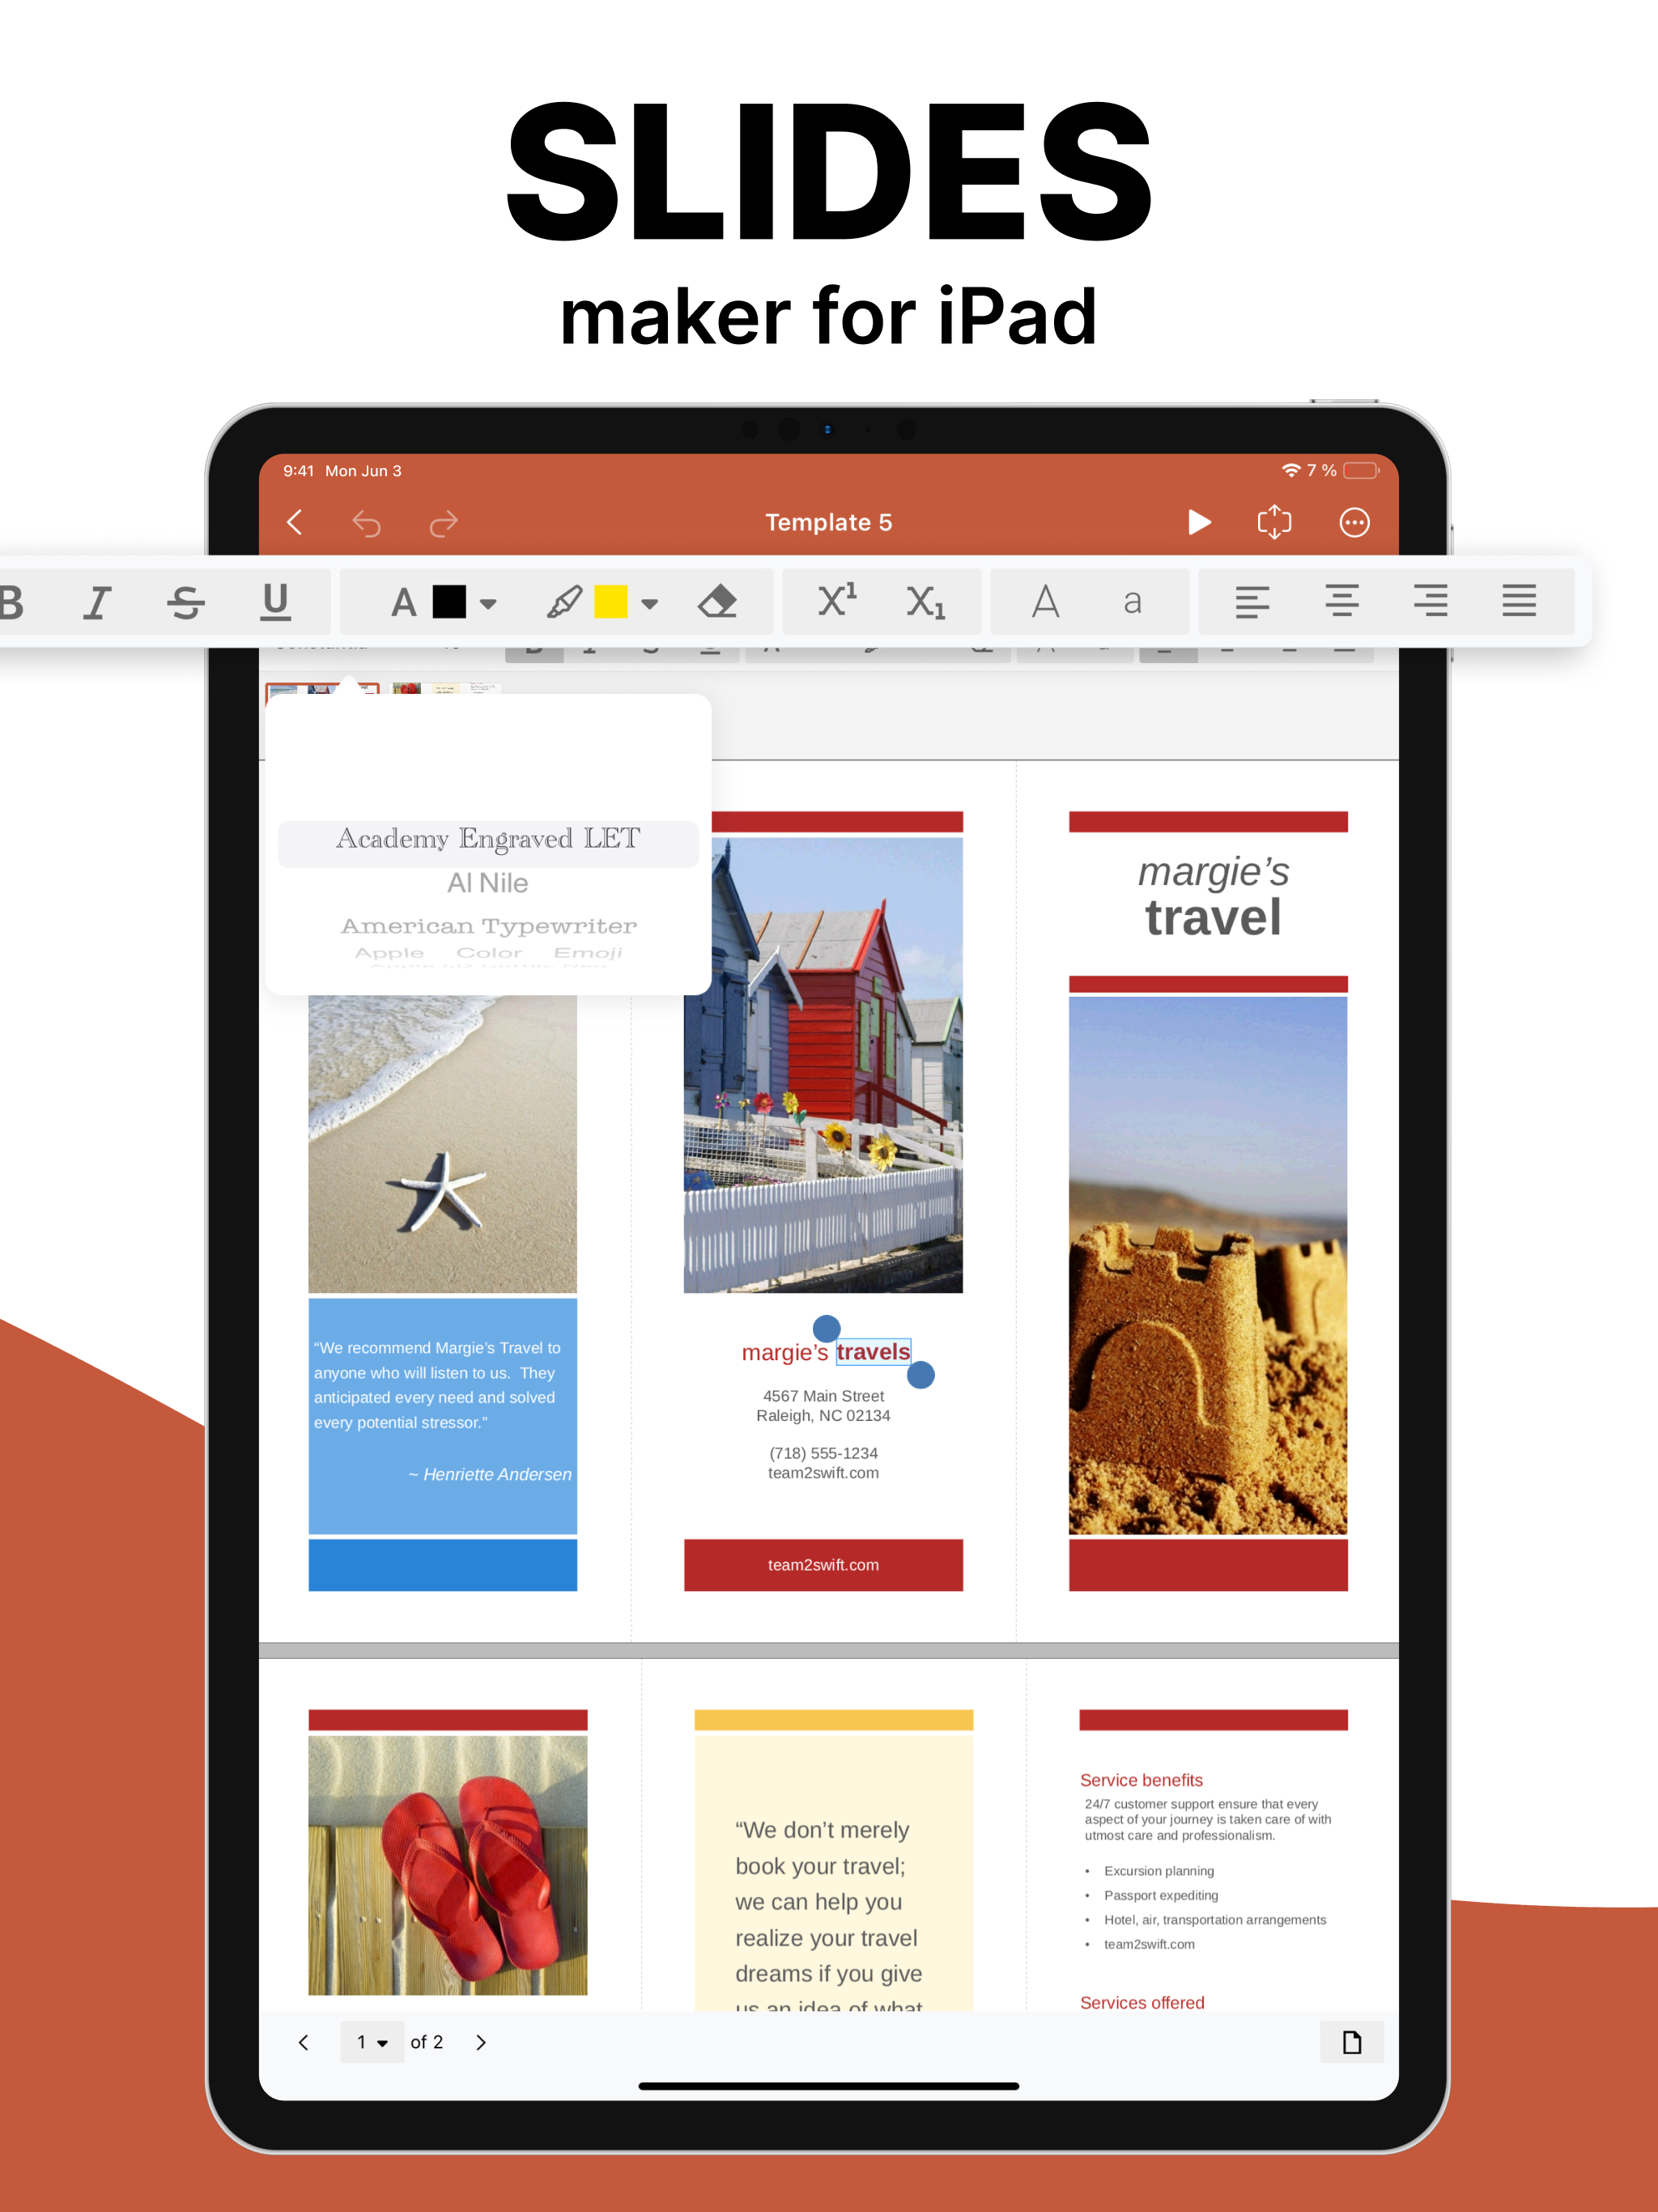Screen dimensions: 1658x2212
Task: Expand the highlight color dropdown arrow
Action: [x=650, y=604]
